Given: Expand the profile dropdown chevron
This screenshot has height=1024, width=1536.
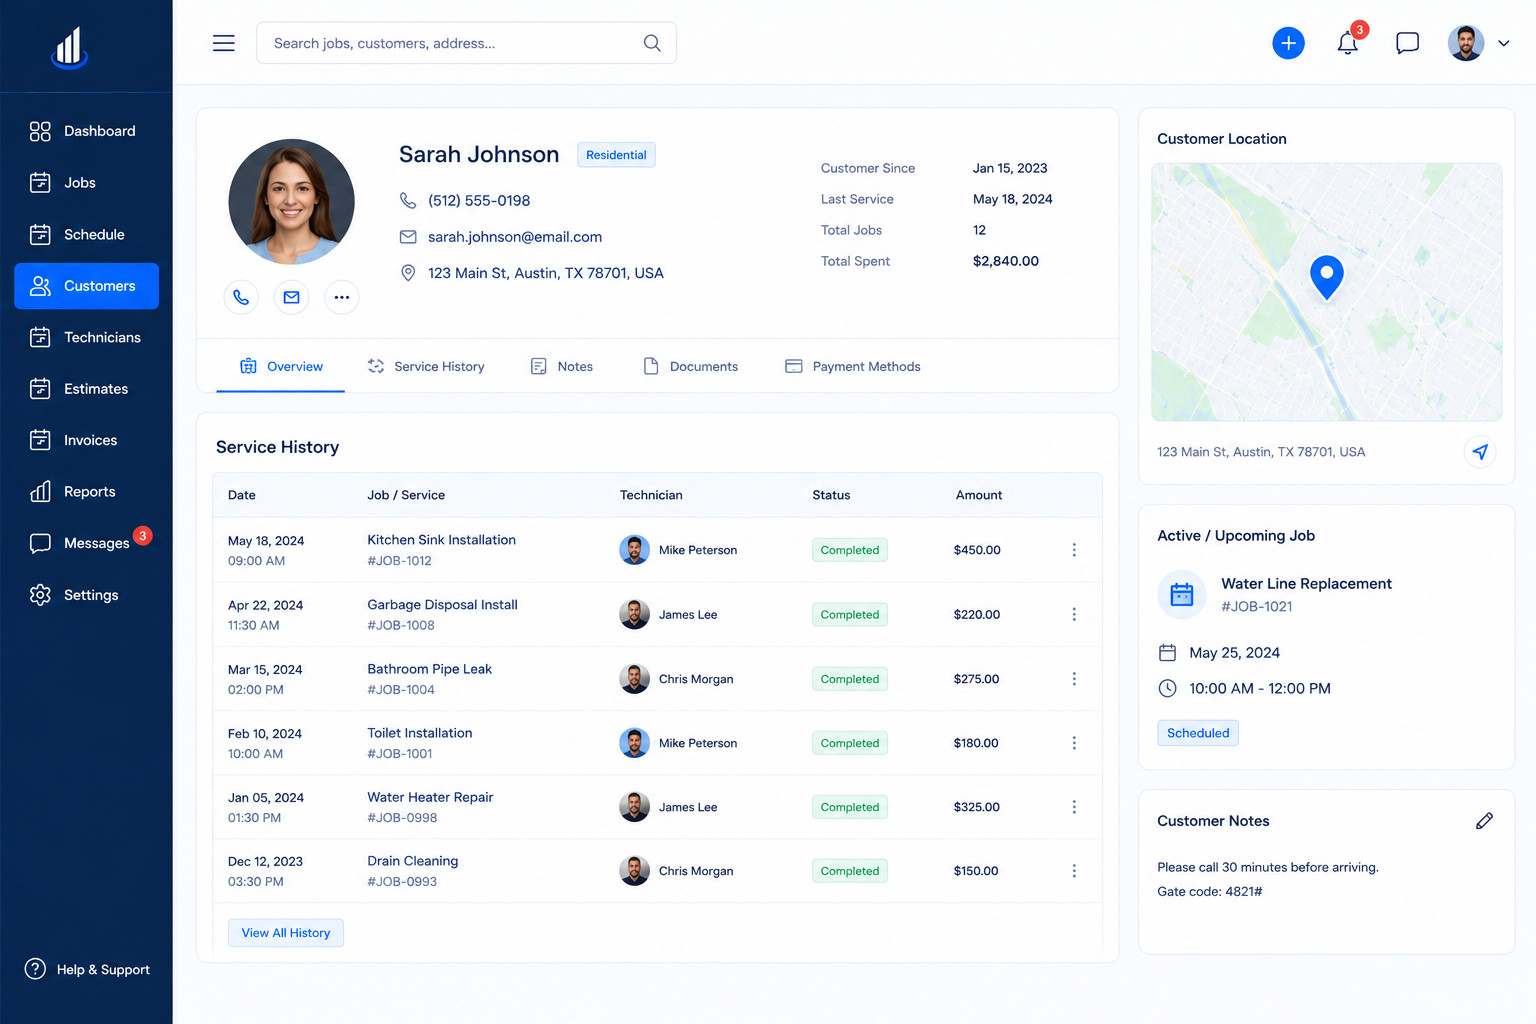Looking at the screenshot, I should (1503, 43).
